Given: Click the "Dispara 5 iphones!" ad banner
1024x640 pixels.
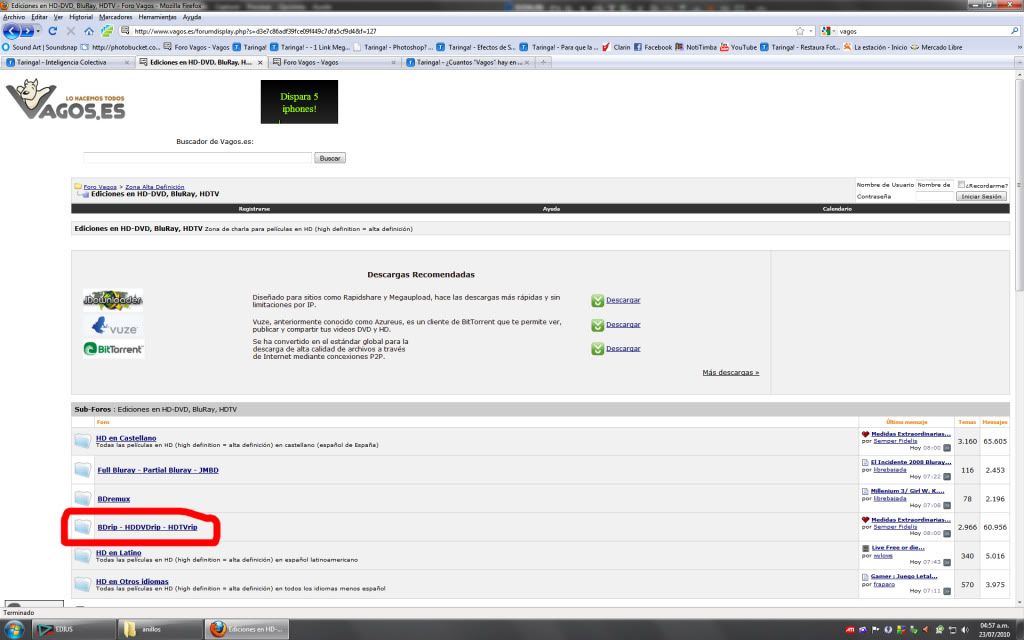Looking at the screenshot, I should pos(299,102).
